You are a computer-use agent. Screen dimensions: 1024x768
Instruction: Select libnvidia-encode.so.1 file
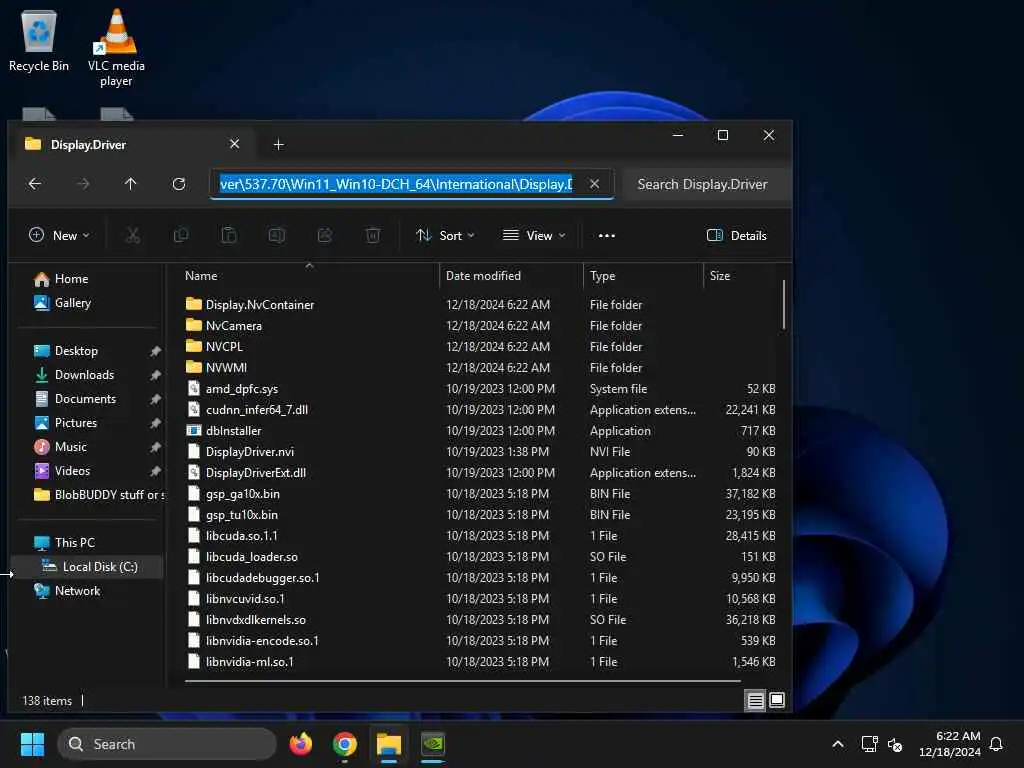262,641
